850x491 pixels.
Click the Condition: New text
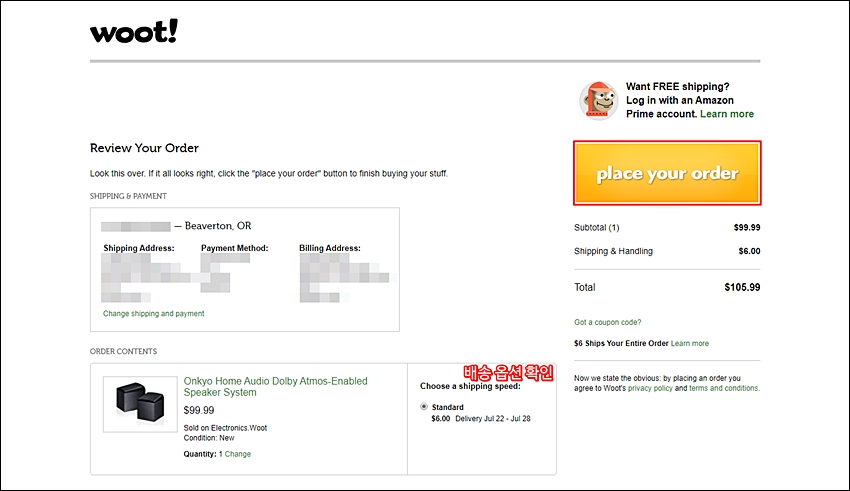[209, 438]
